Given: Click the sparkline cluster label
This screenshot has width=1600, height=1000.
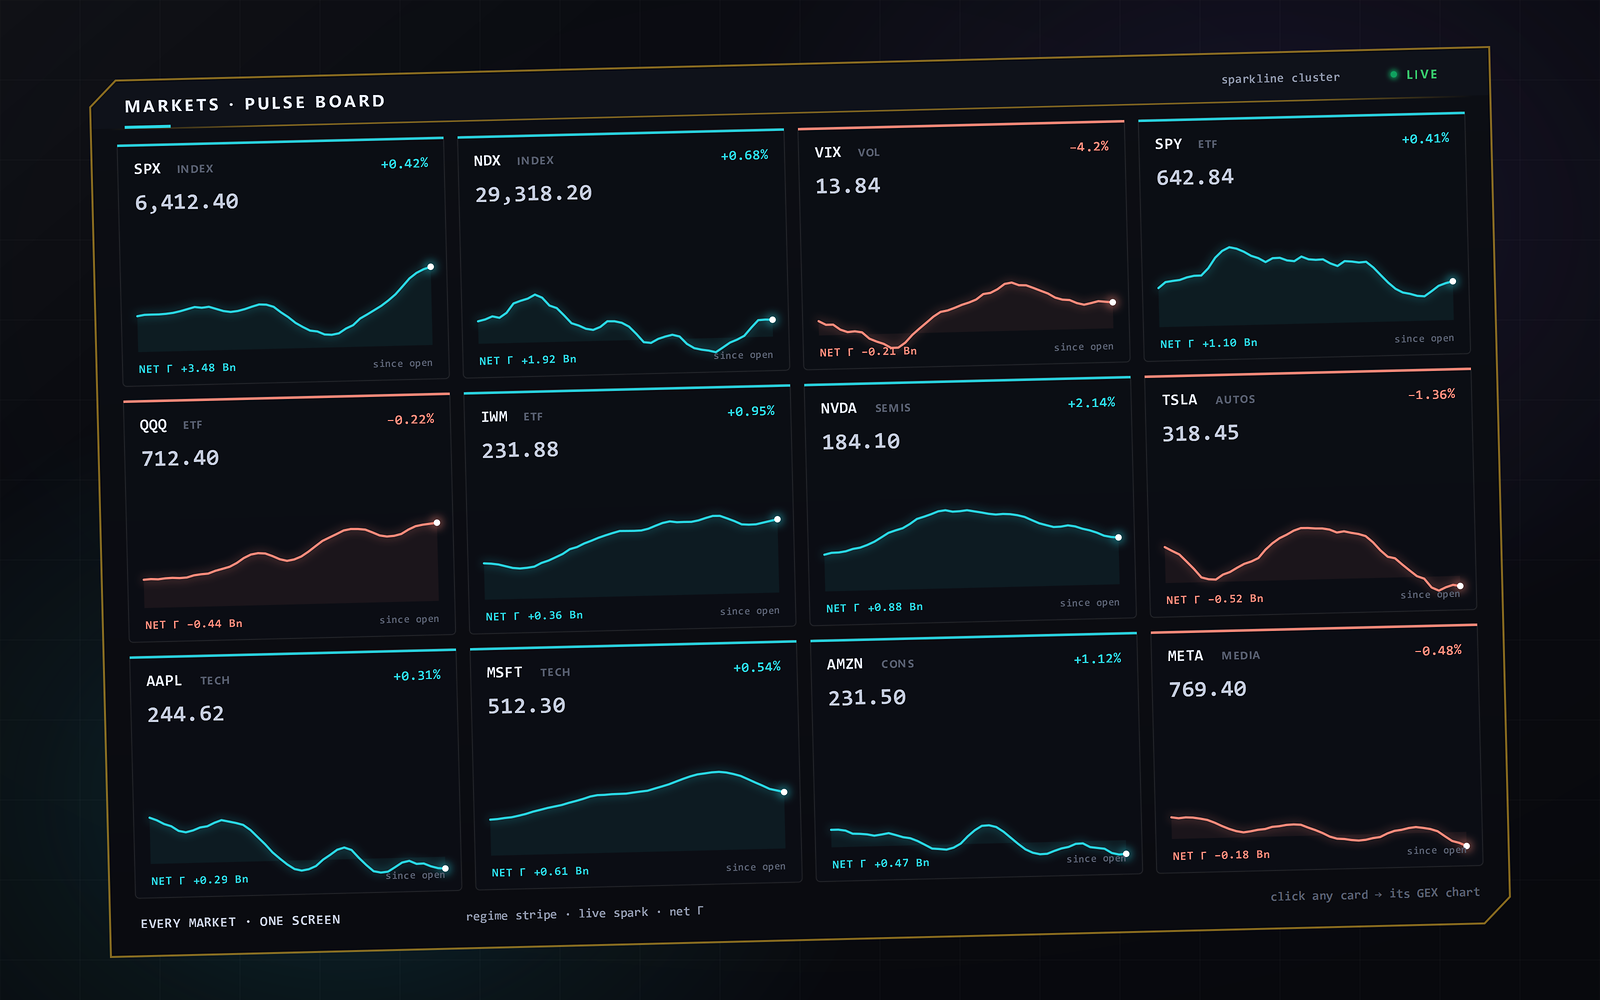Looking at the screenshot, I should tap(1280, 78).
